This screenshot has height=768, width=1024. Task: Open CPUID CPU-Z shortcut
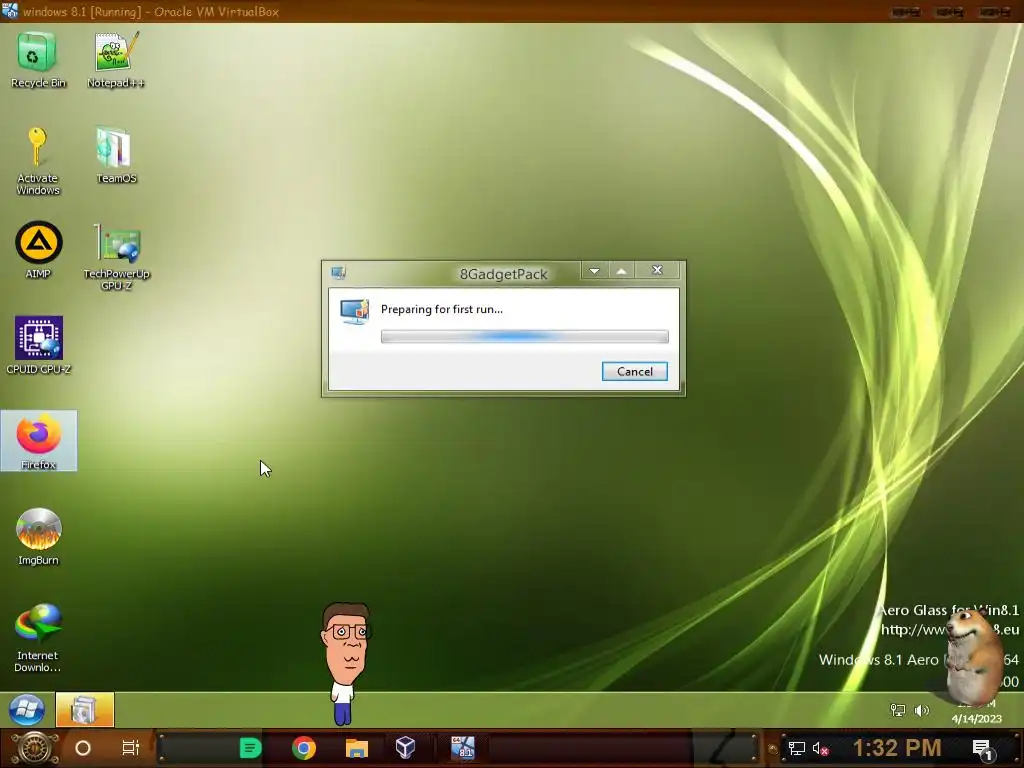(x=39, y=345)
